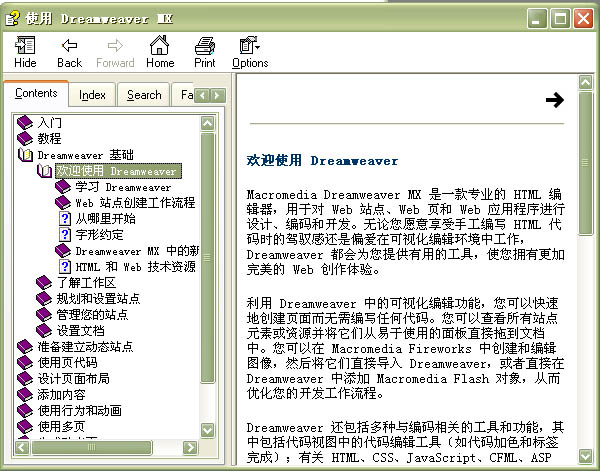This screenshot has height=471, width=600.
Task: Open the 字形约定 topic page icon
Action: 65,235
